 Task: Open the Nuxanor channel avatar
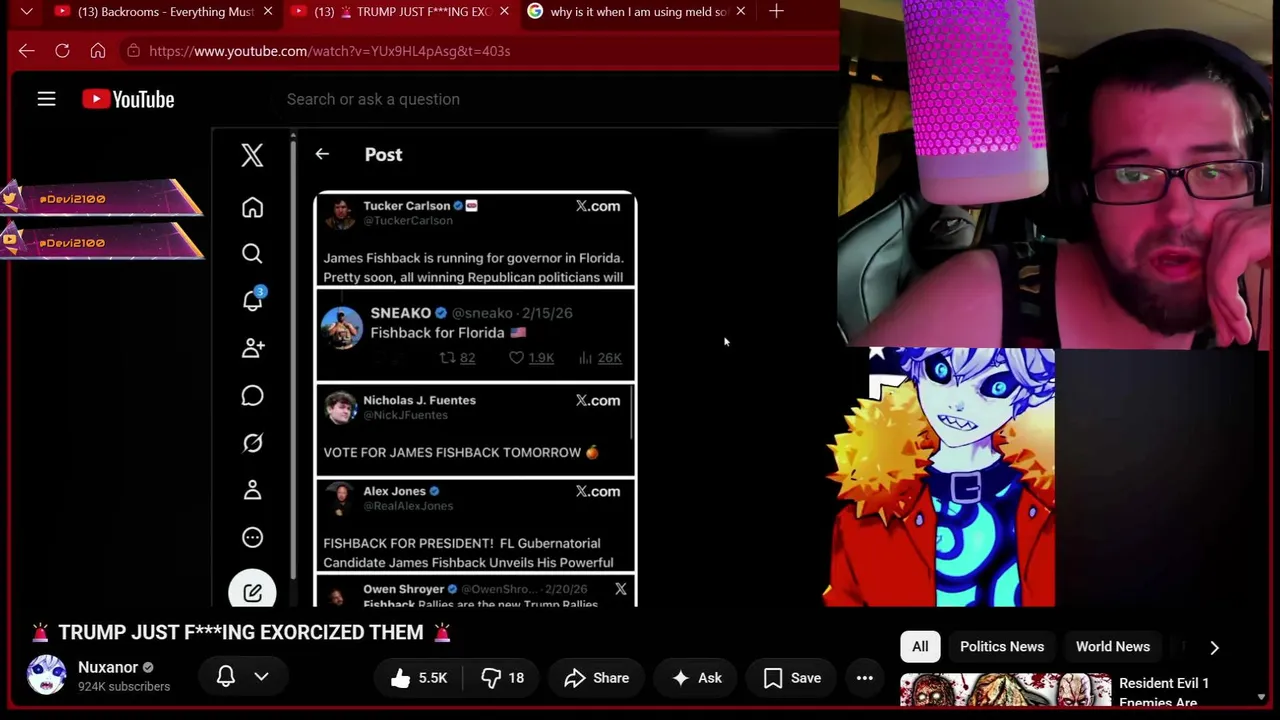[46, 675]
